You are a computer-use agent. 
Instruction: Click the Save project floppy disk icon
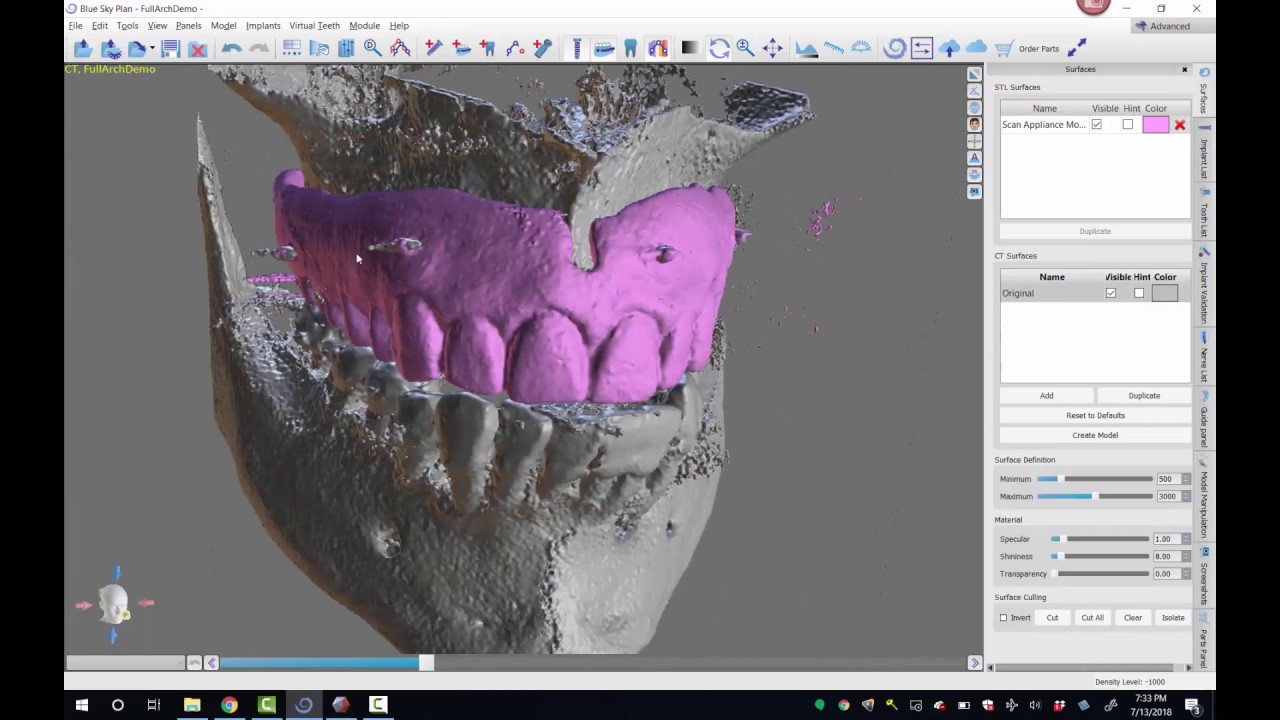pos(170,48)
